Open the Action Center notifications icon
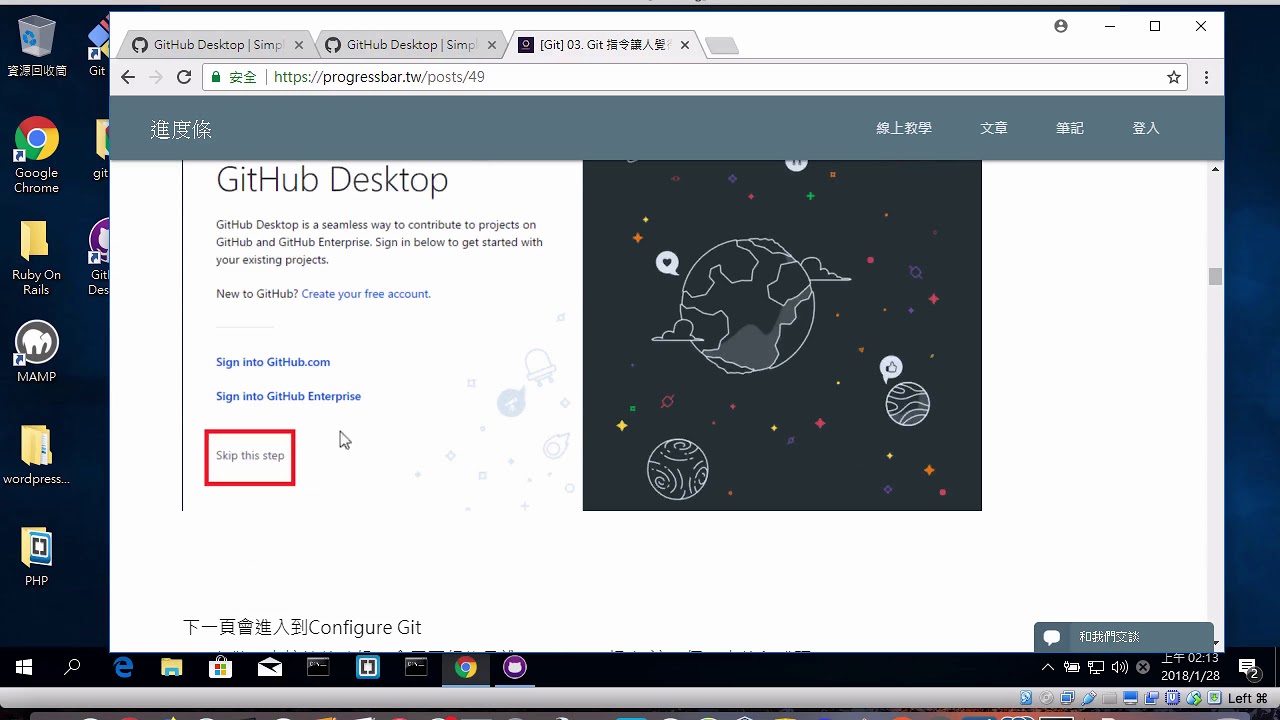Viewport: 1280px width, 720px height. pyautogui.click(x=1248, y=667)
